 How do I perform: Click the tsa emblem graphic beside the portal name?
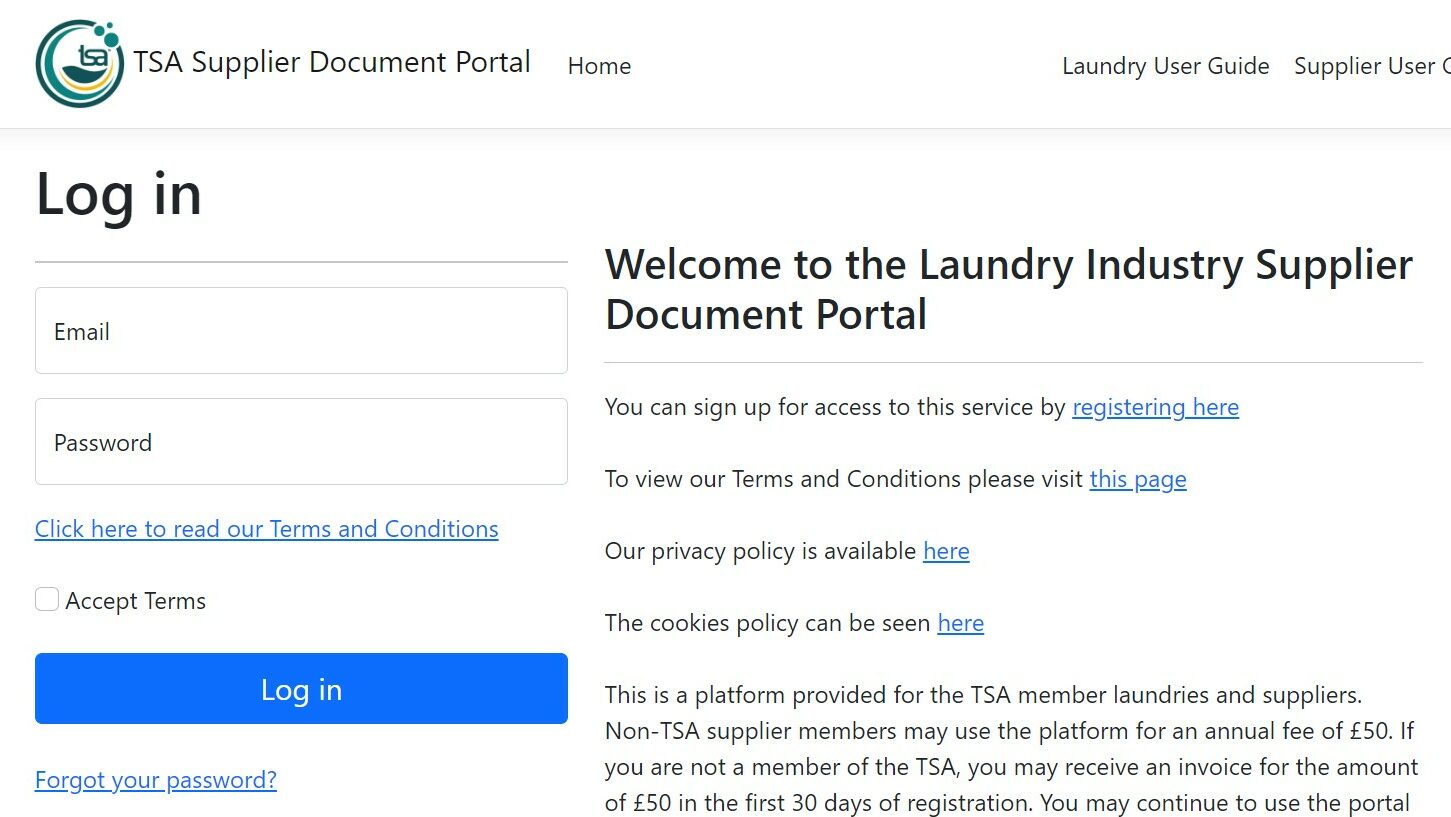79,62
